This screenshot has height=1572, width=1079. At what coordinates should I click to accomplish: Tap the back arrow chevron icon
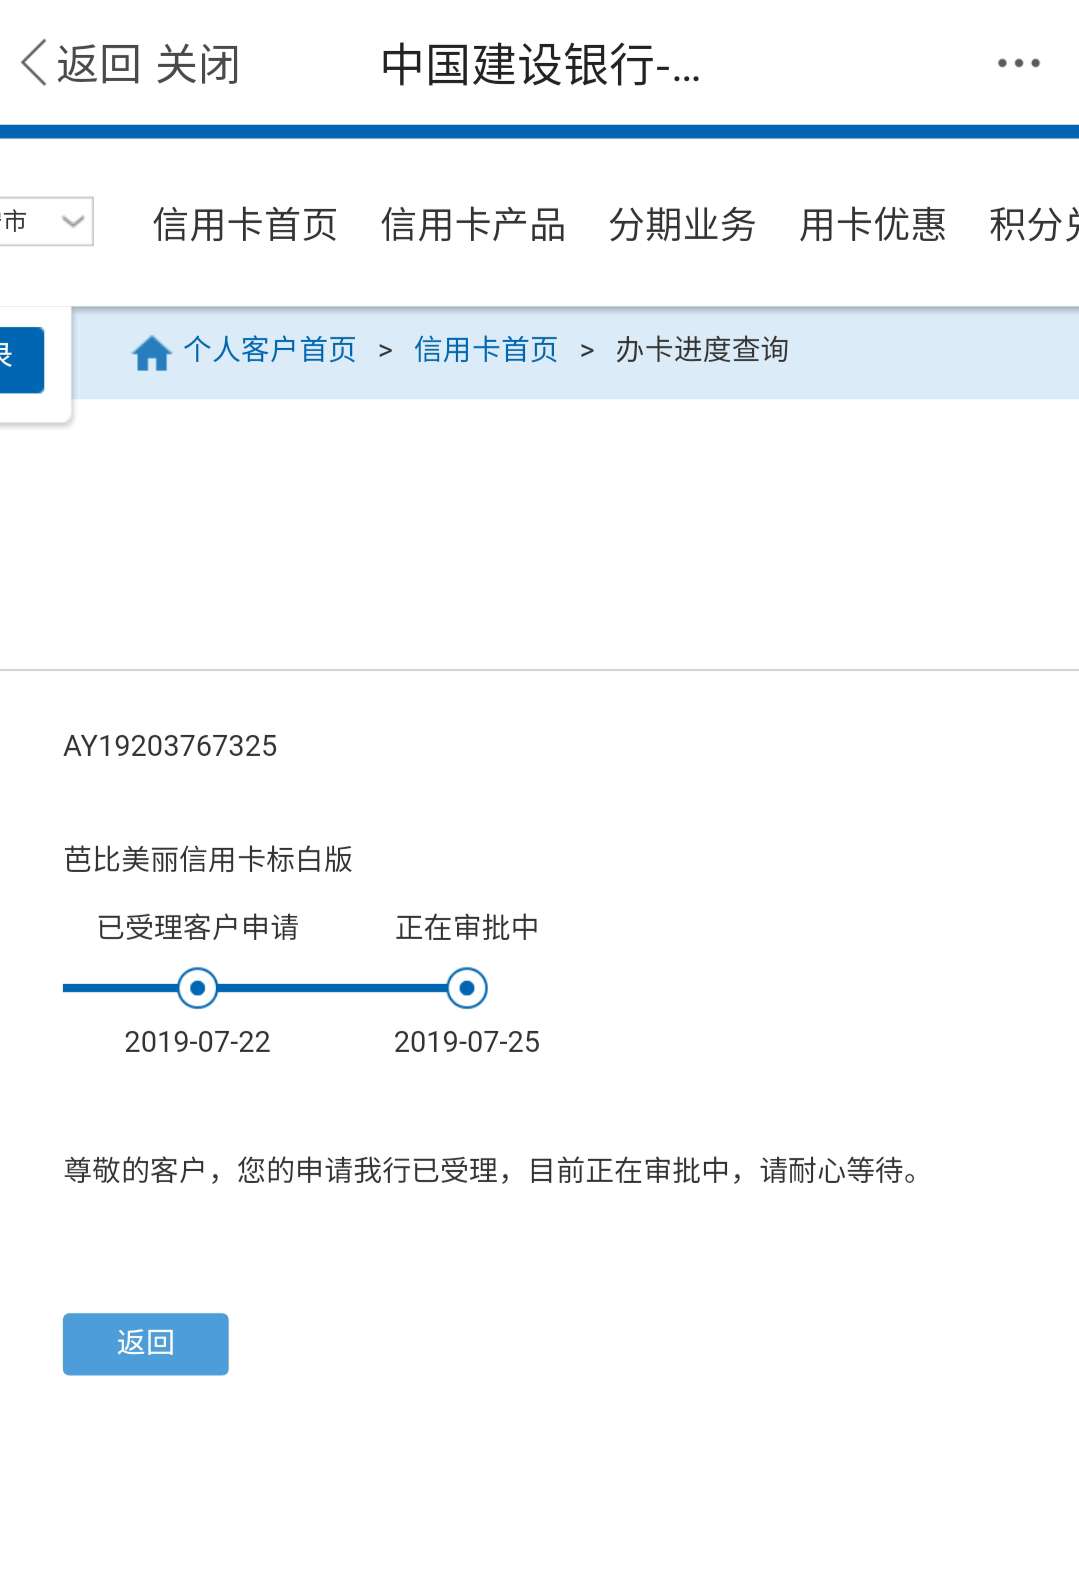(x=34, y=63)
